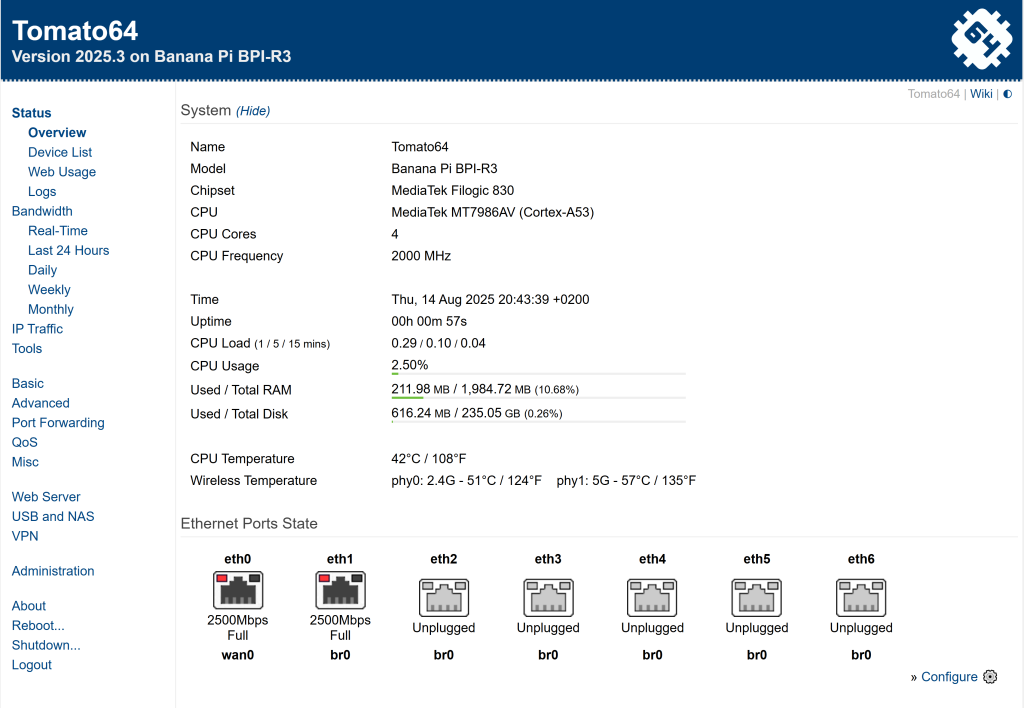Click Shutdown... in sidebar
1024x708 pixels.
pyautogui.click(x=46, y=645)
